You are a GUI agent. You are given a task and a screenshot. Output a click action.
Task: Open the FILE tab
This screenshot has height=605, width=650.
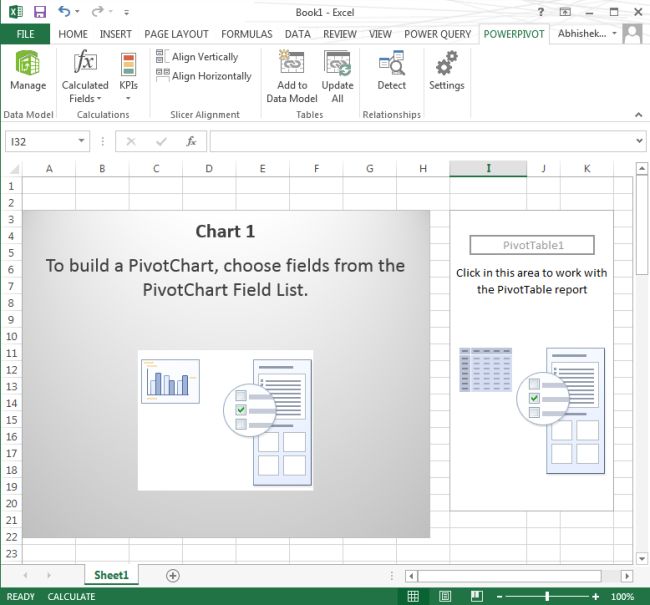[x=25, y=34]
